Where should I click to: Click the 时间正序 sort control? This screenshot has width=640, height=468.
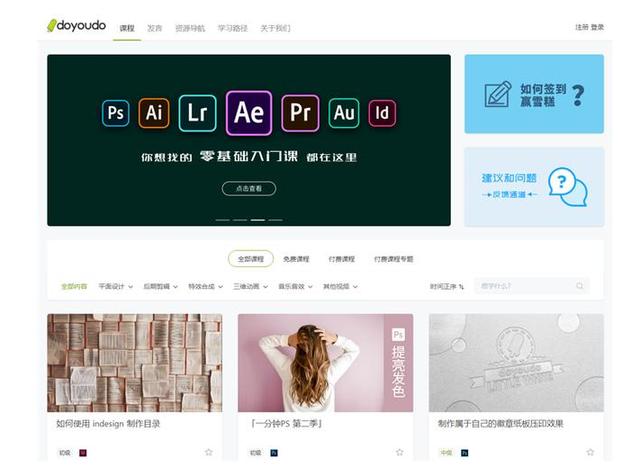click(447, 286)
